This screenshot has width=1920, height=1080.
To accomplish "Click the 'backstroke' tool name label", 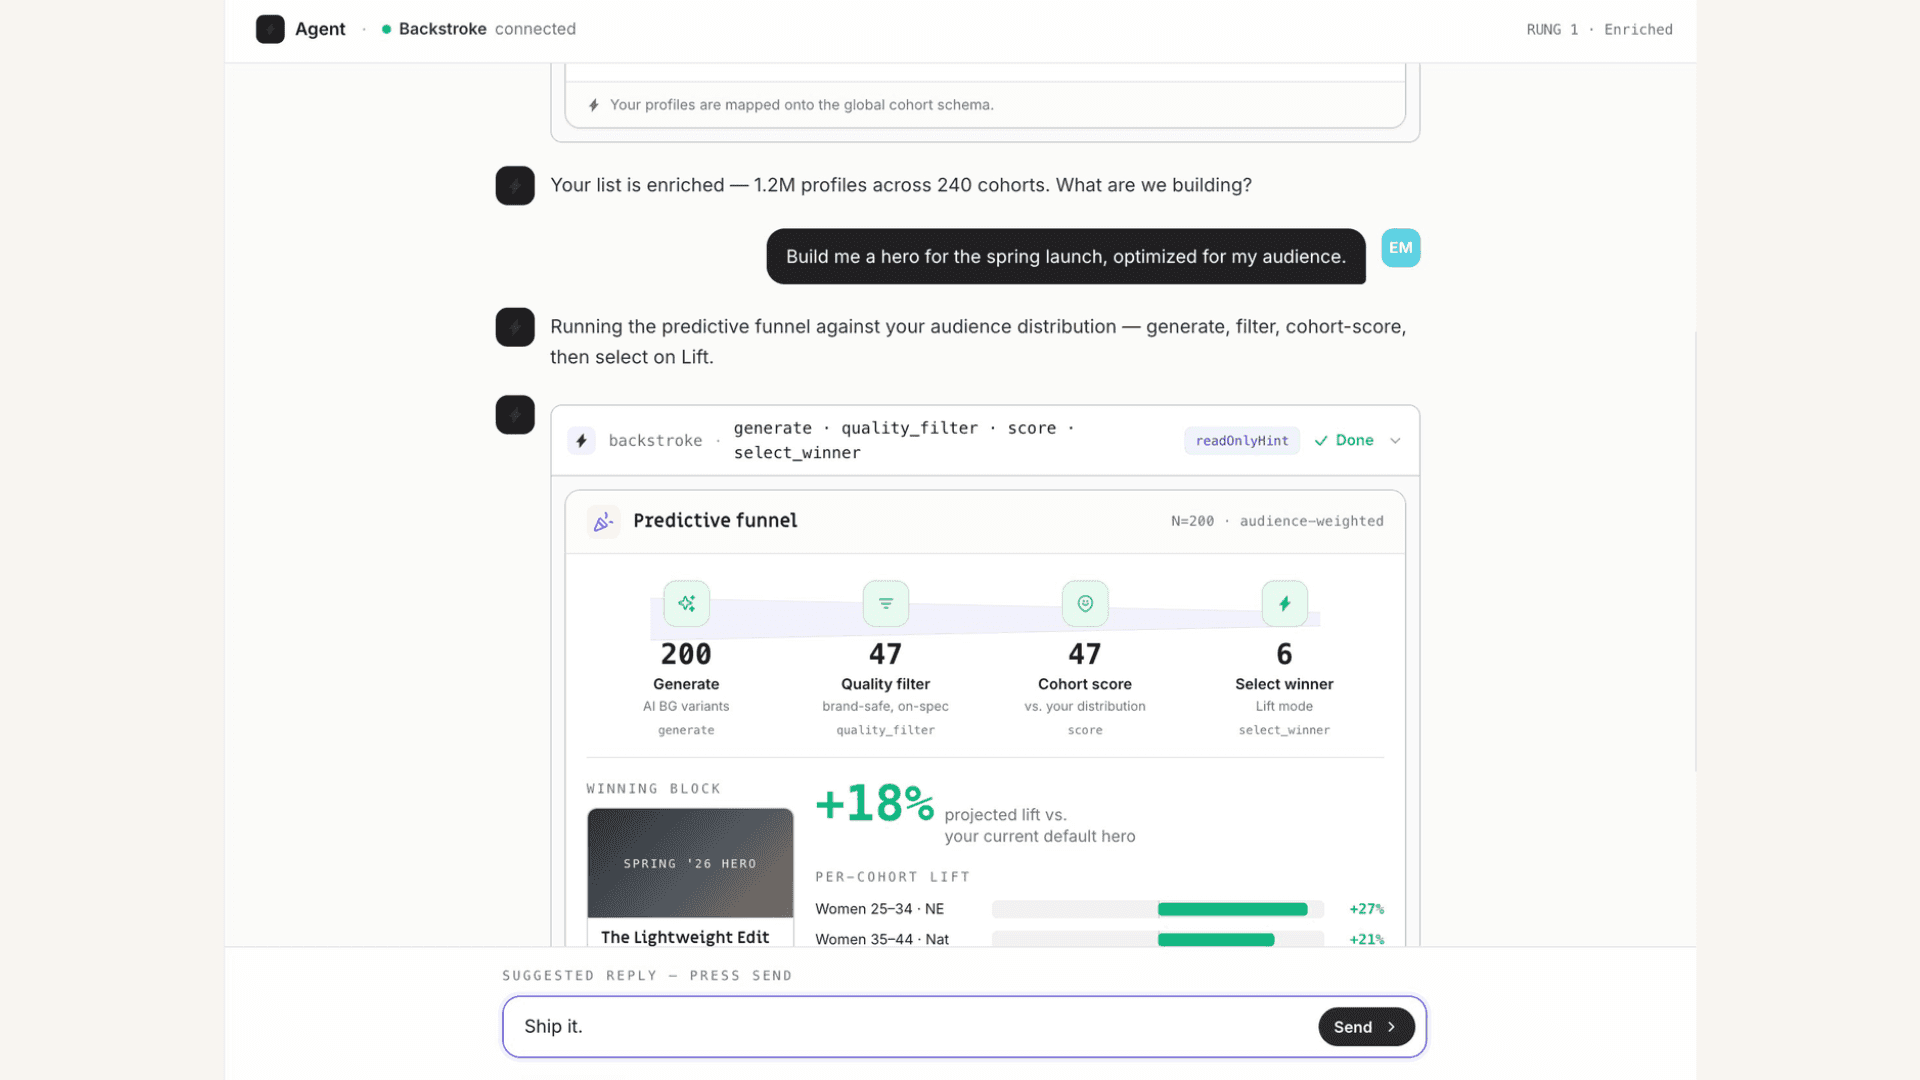I will point(655,441).
